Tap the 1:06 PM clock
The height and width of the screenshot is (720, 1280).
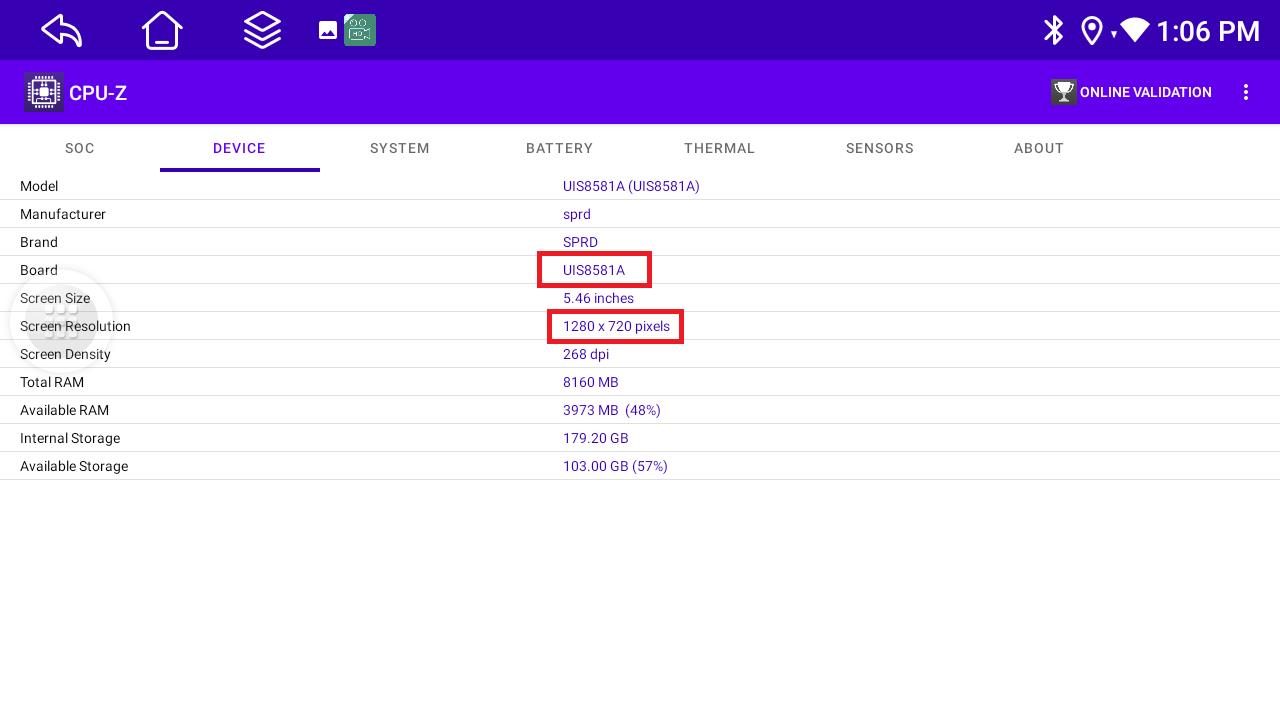[1208, 31]
